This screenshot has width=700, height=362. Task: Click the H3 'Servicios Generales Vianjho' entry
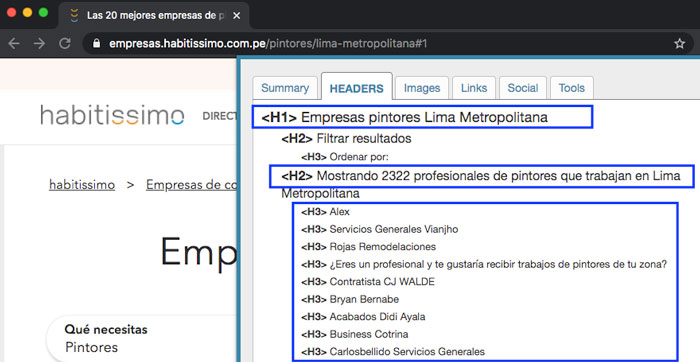click(379, 229)
